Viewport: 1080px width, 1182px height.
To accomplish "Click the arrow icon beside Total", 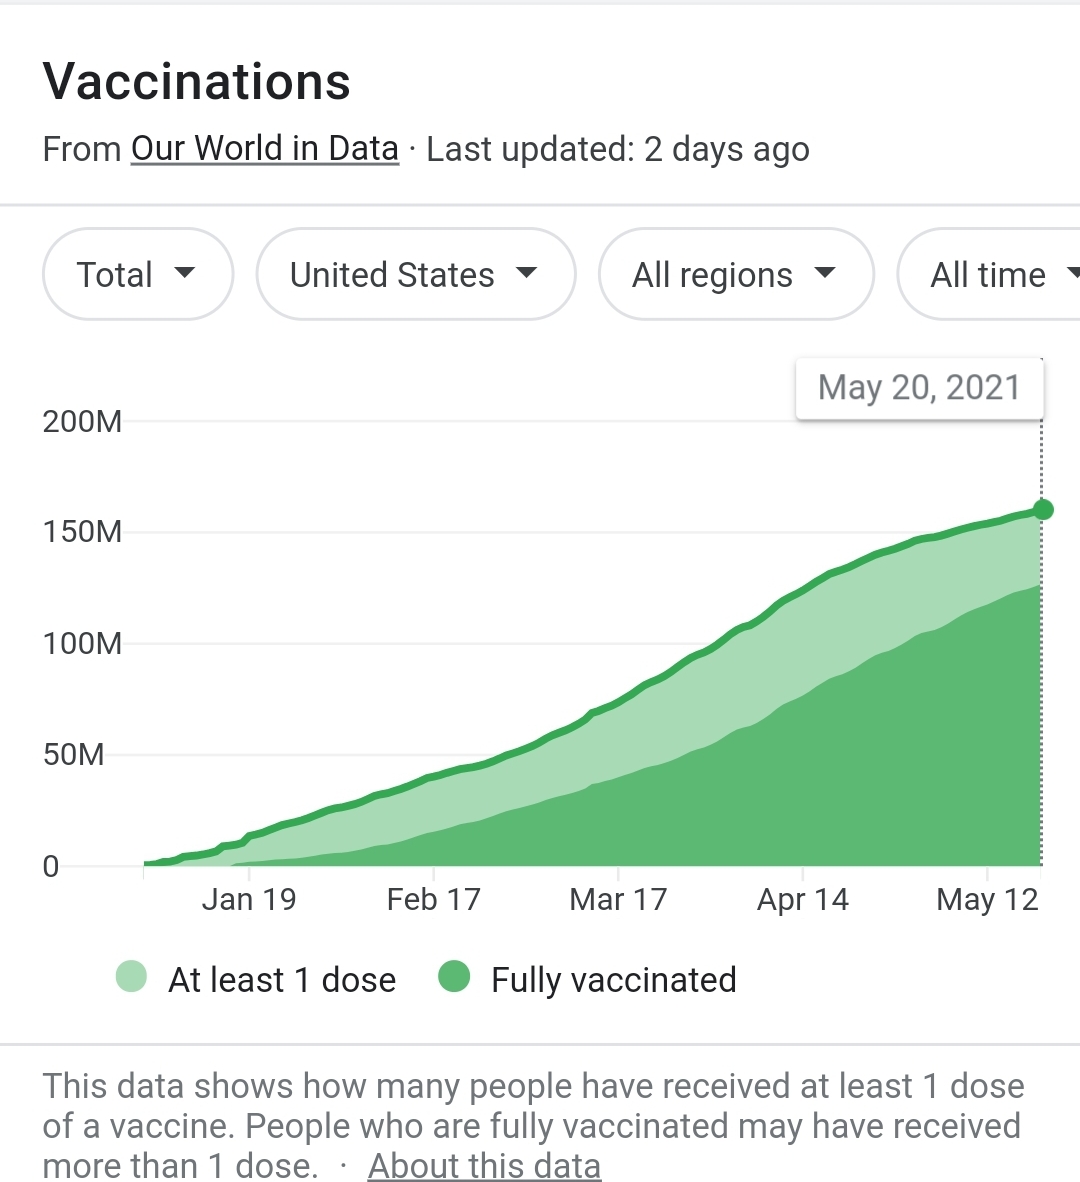I will [x=185, y=273].
